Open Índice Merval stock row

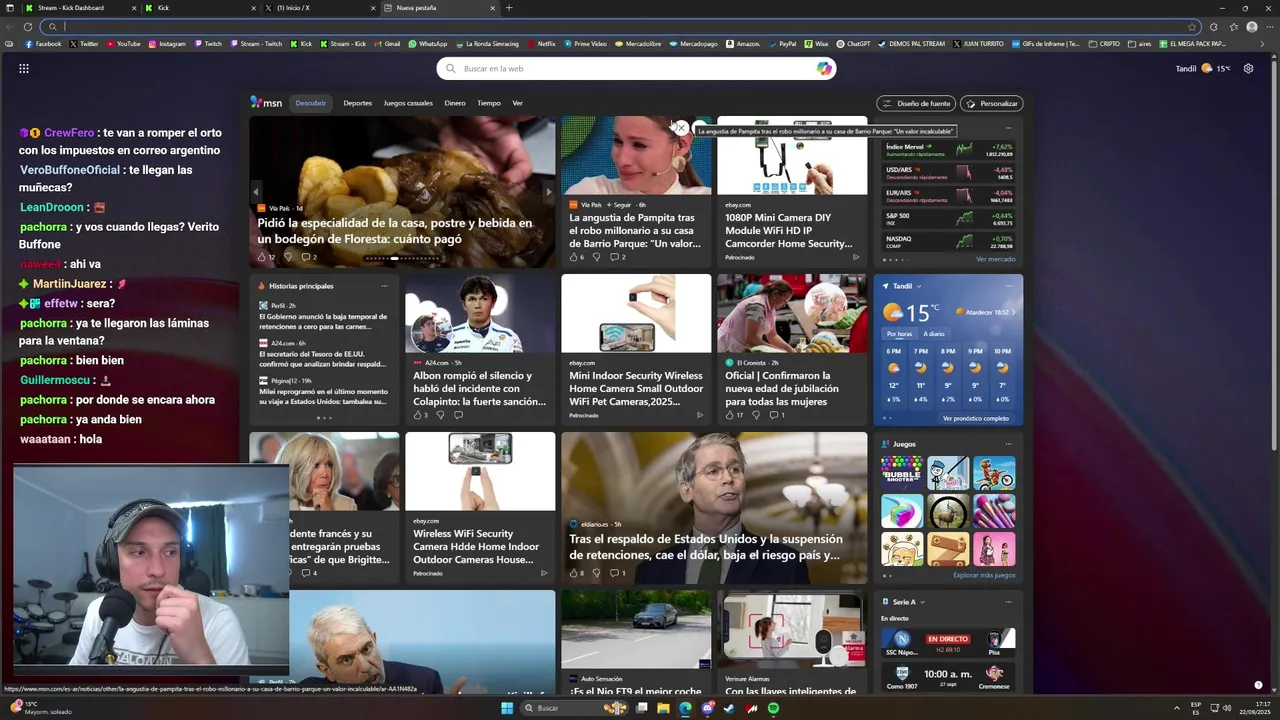coord(949,150)
